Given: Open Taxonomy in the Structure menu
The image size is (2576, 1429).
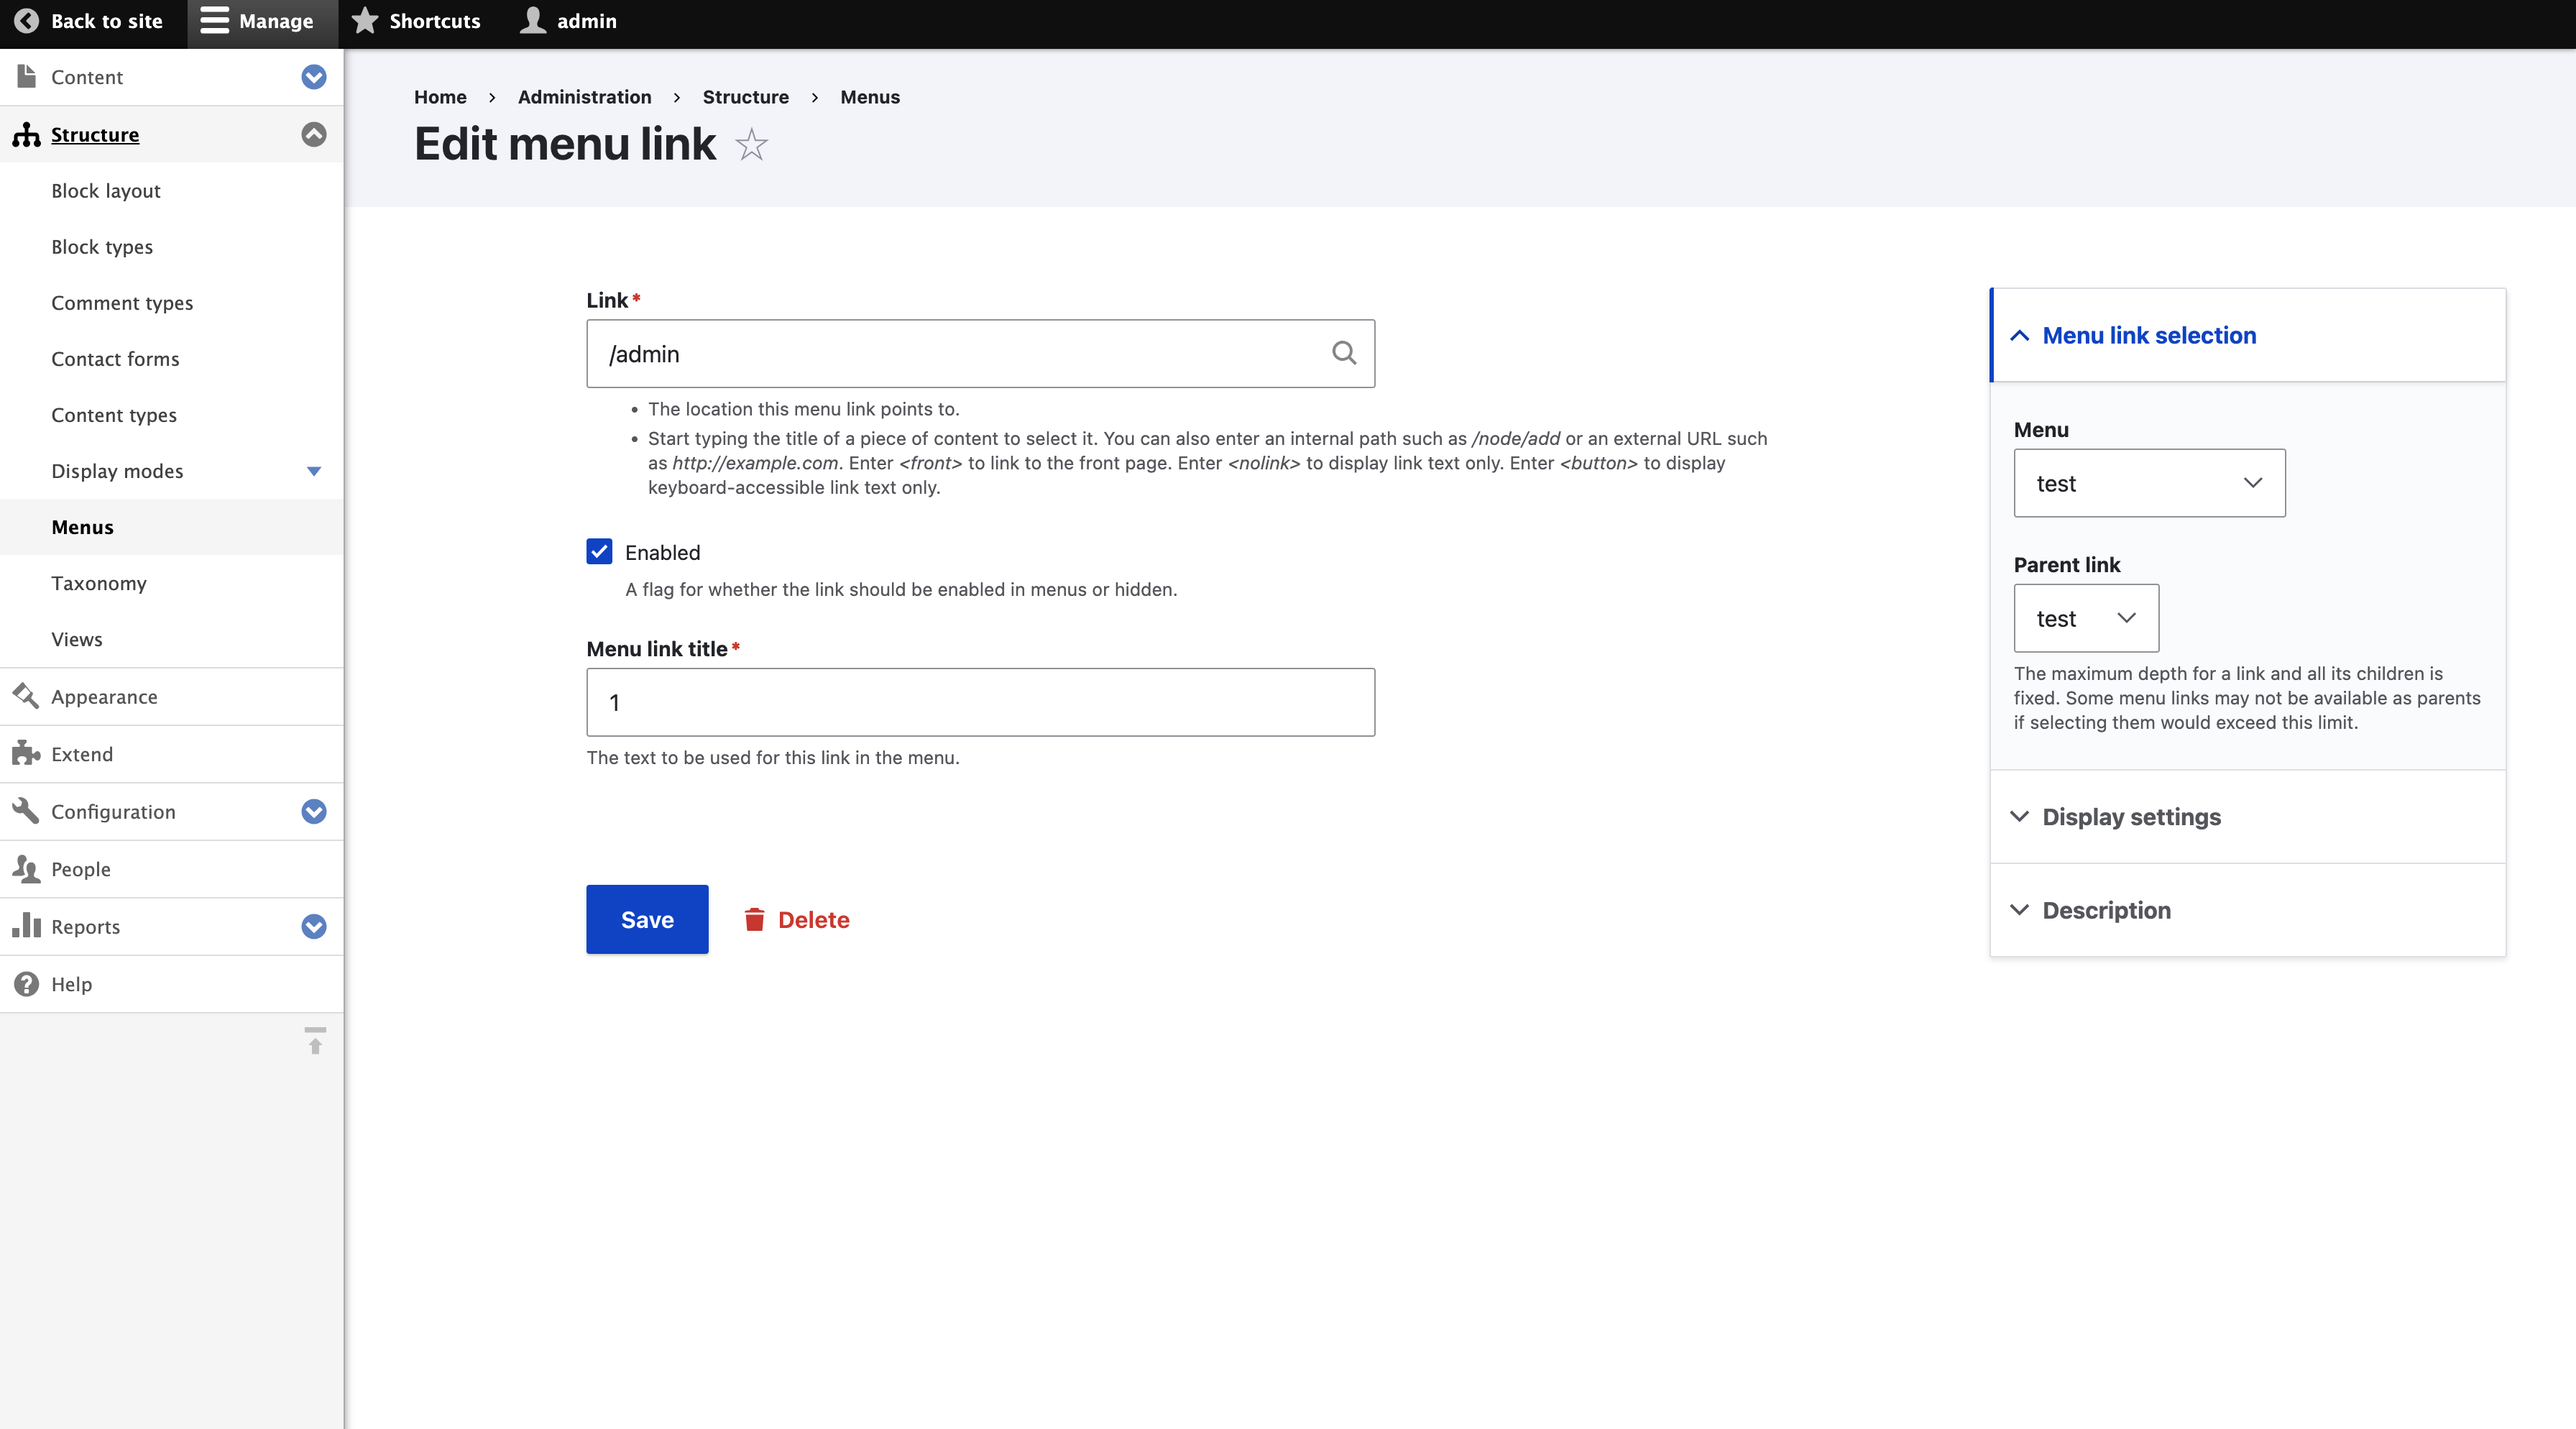Looking at the screenshot, I should coord(99,583).
